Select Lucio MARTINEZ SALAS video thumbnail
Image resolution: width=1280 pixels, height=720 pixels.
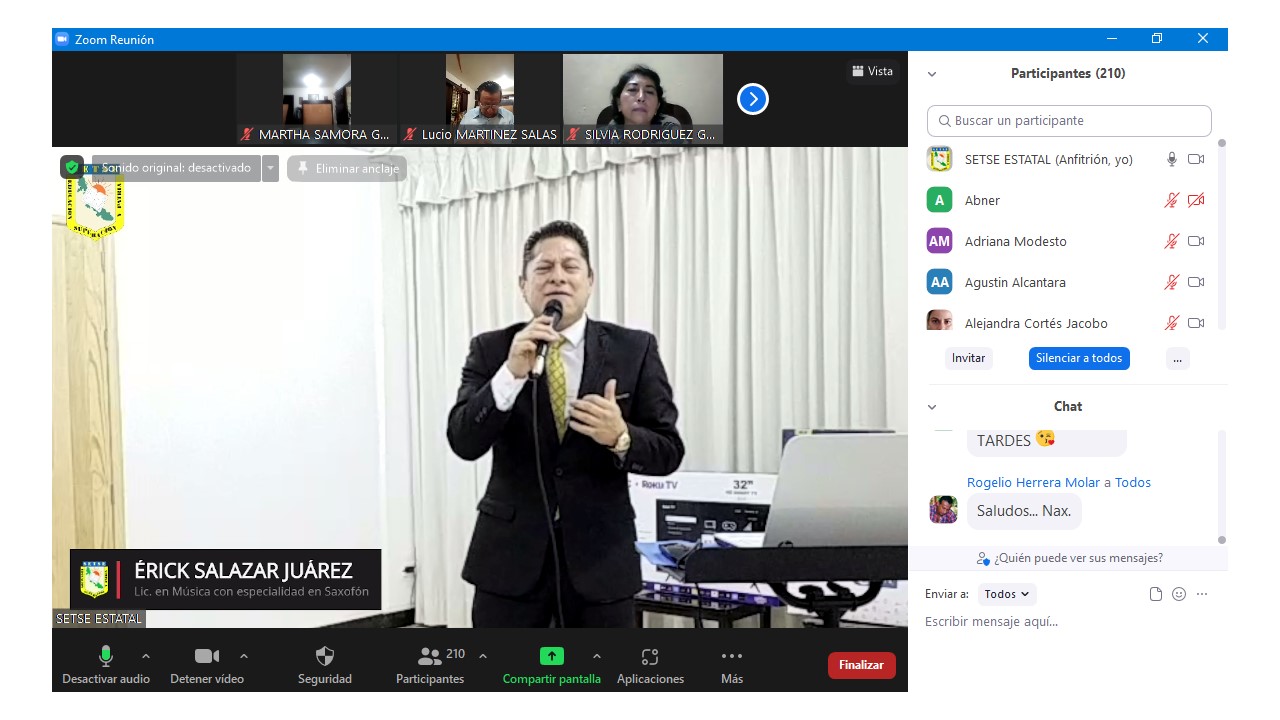point(480,99)
